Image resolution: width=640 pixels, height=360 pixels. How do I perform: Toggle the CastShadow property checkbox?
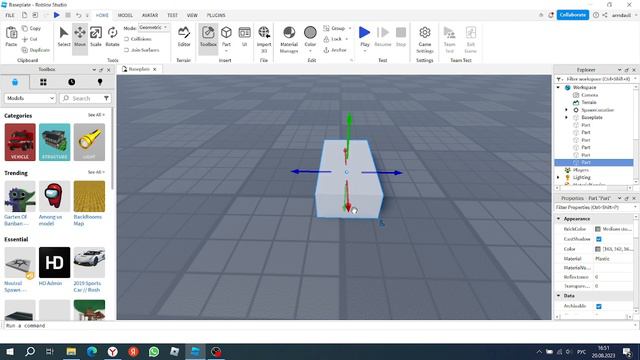tap(599, 239)
